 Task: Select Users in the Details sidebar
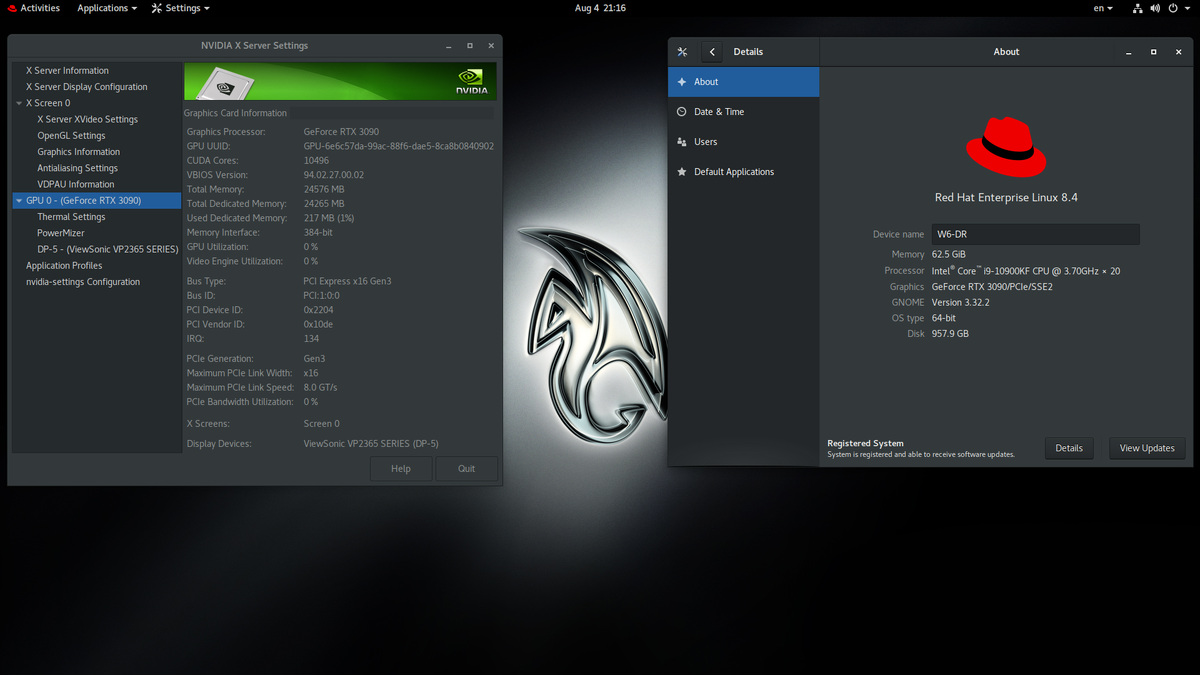point(743,142)
